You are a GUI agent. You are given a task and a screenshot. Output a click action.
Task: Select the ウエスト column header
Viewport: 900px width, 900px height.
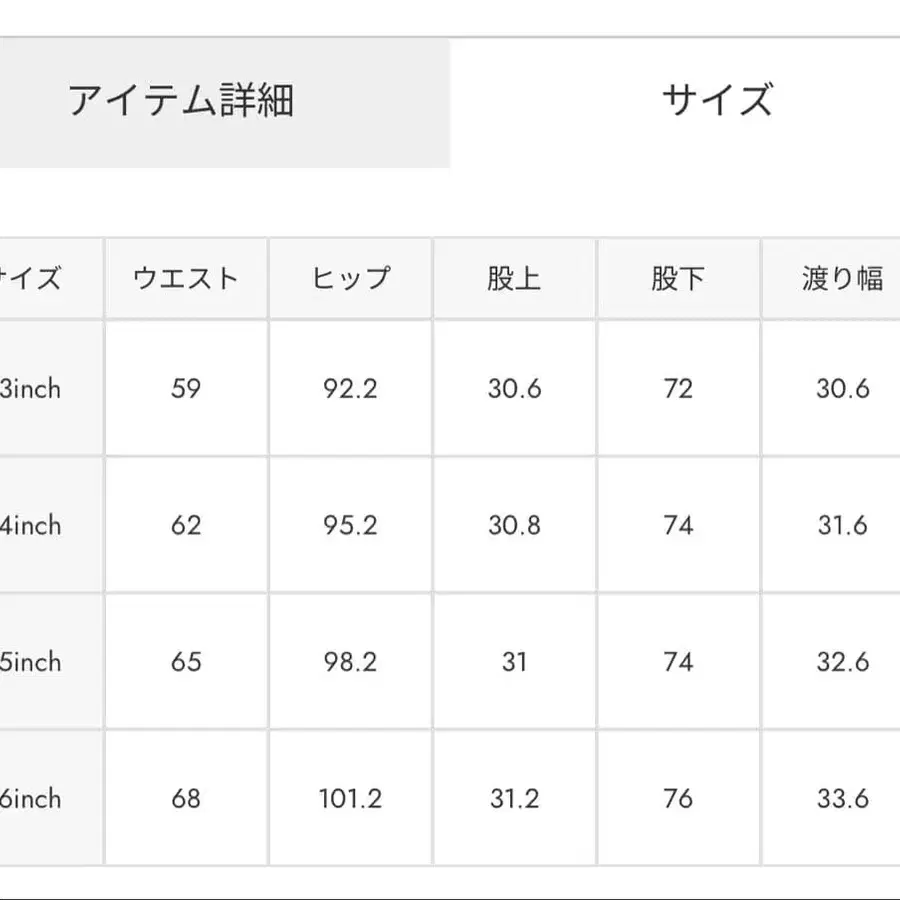[185, 278]
